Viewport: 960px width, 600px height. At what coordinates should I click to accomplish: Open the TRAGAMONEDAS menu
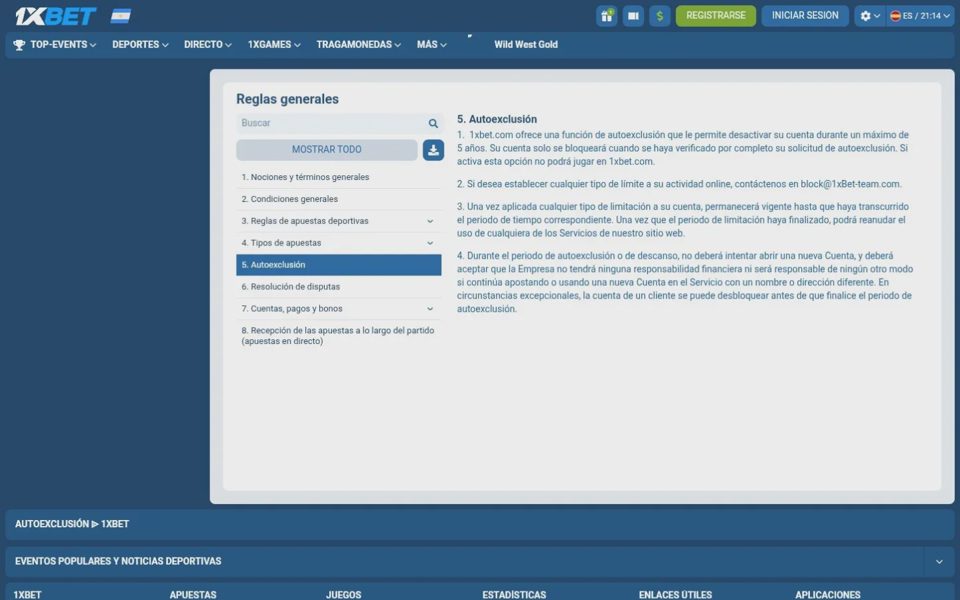pyautogui.click(x=358, y=45)
